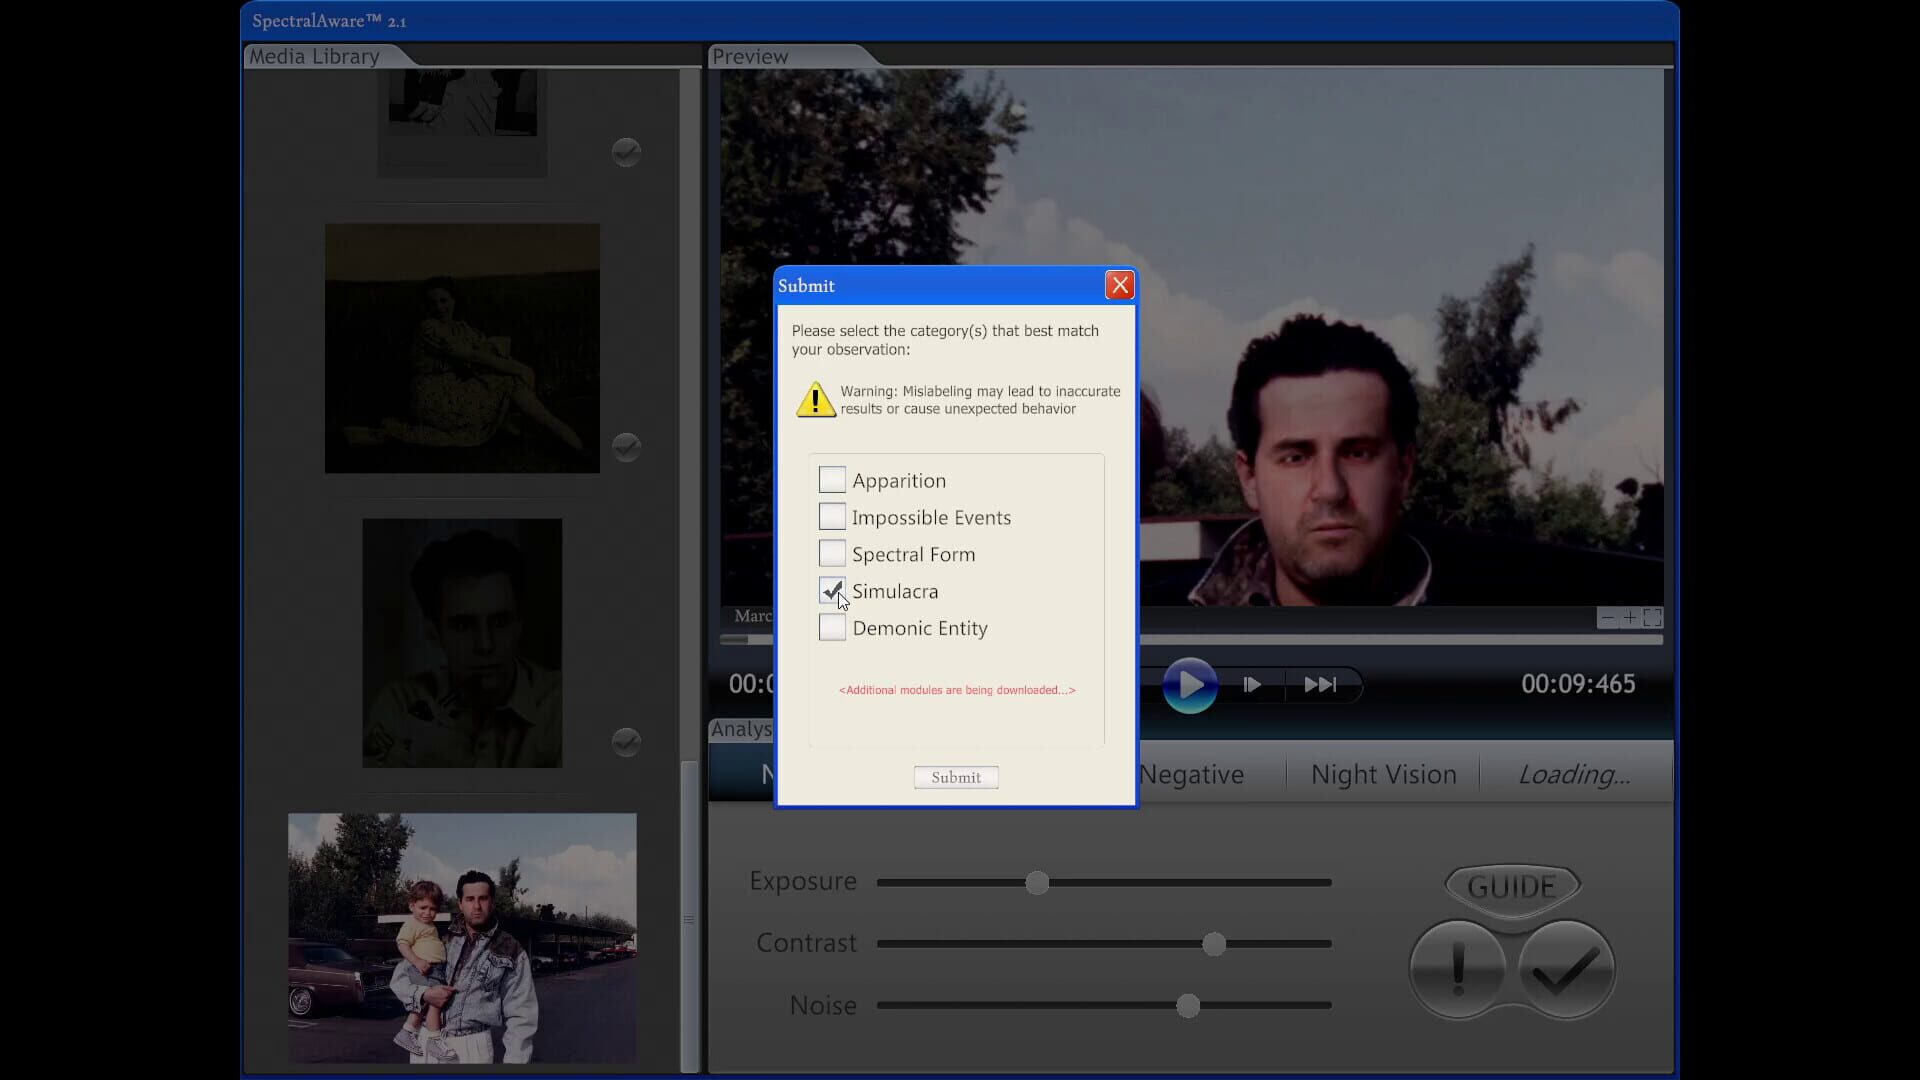Screen dimensions: 1920x1080
Task: Enter fullscreen with the brackets icon
Action: point(1652,618)
